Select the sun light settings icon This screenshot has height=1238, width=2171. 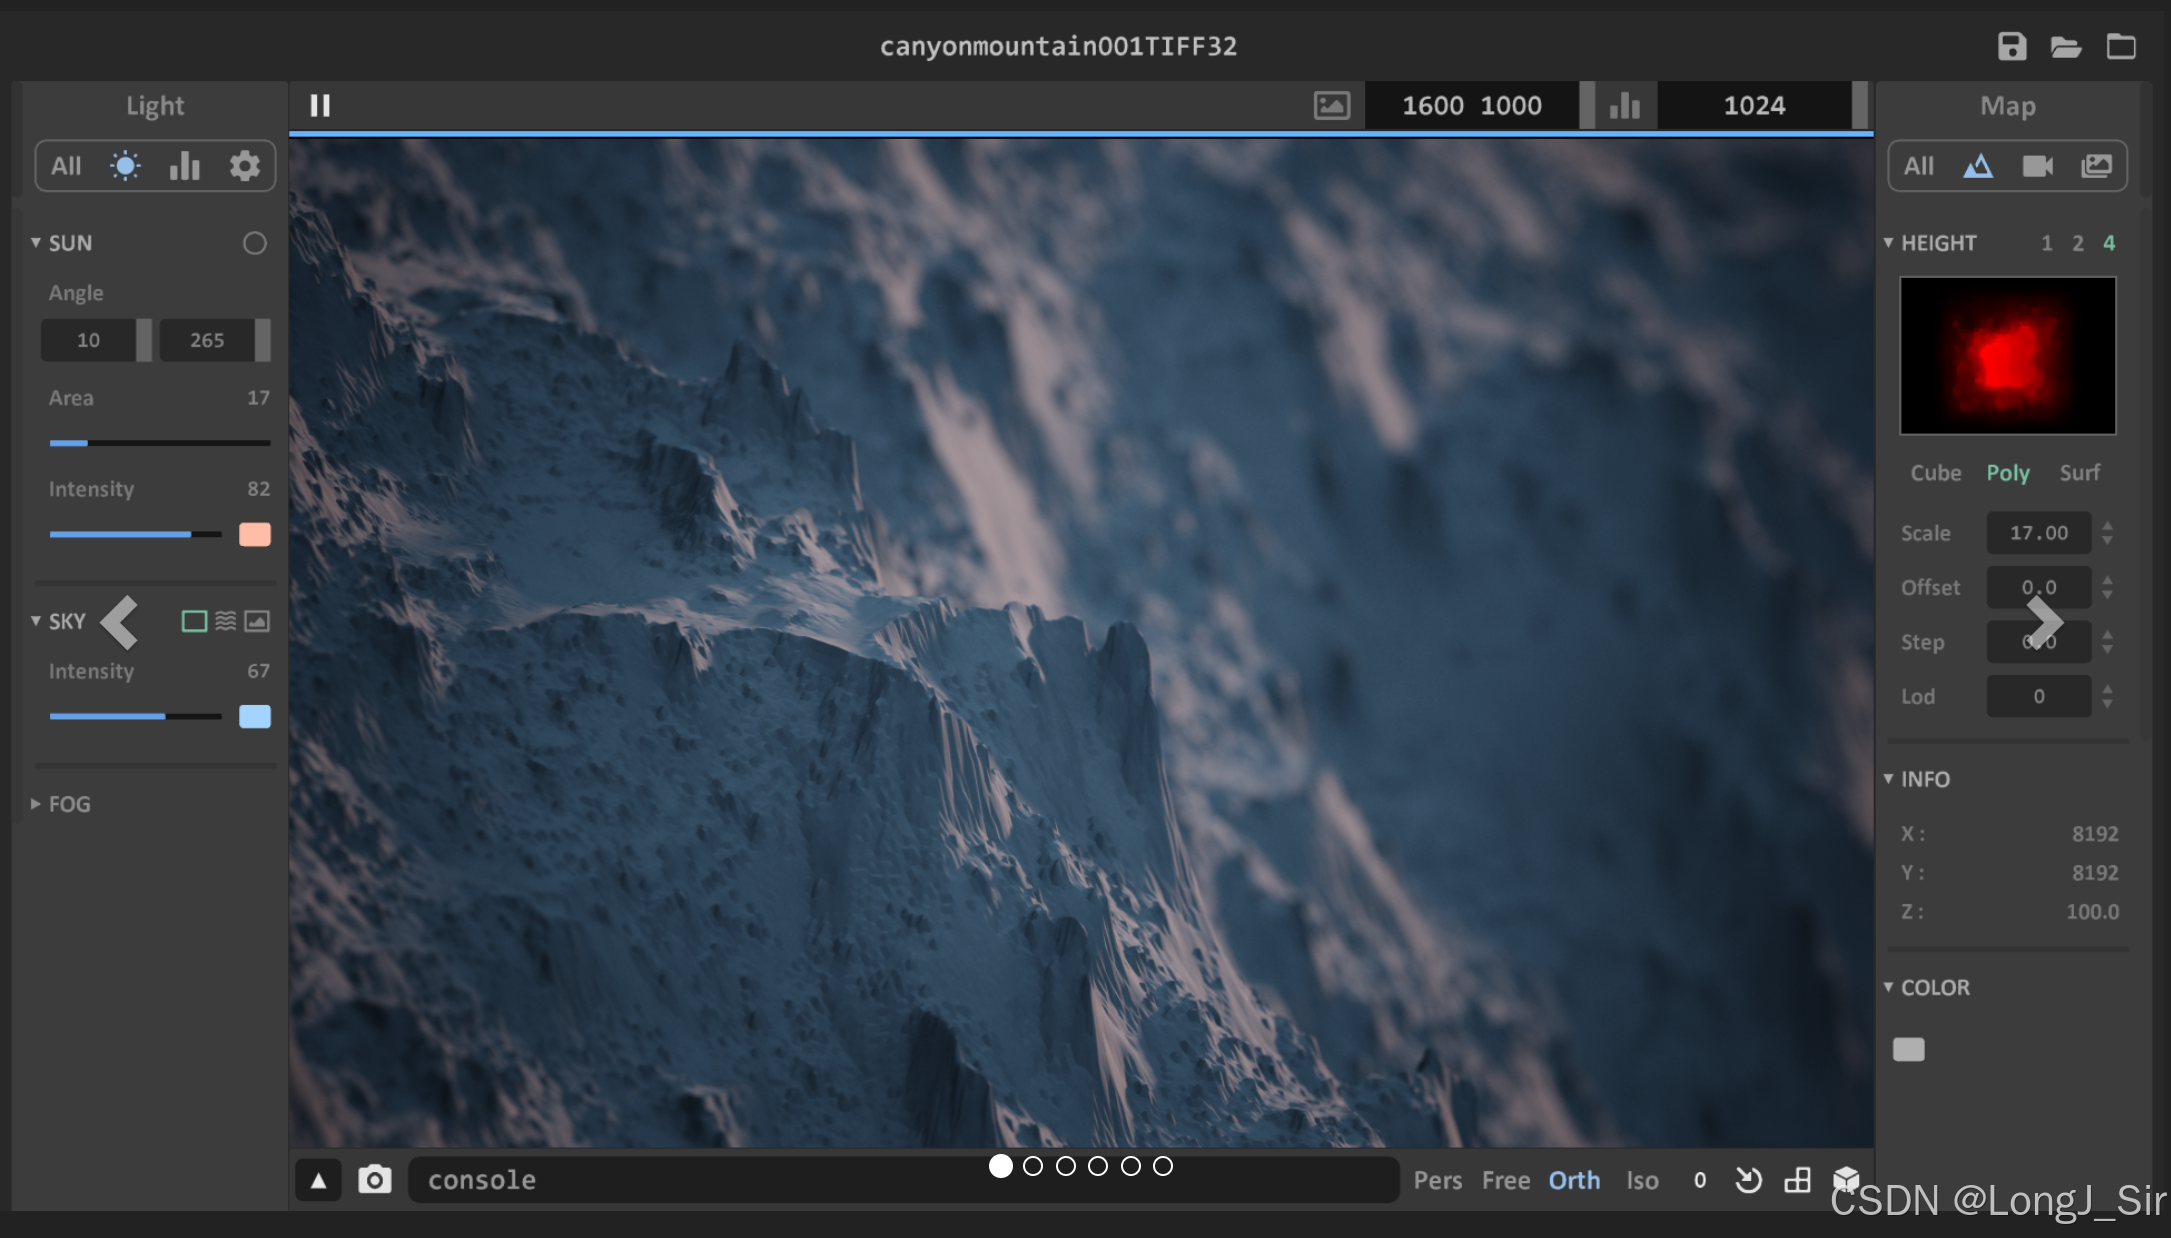pos(125,166)
